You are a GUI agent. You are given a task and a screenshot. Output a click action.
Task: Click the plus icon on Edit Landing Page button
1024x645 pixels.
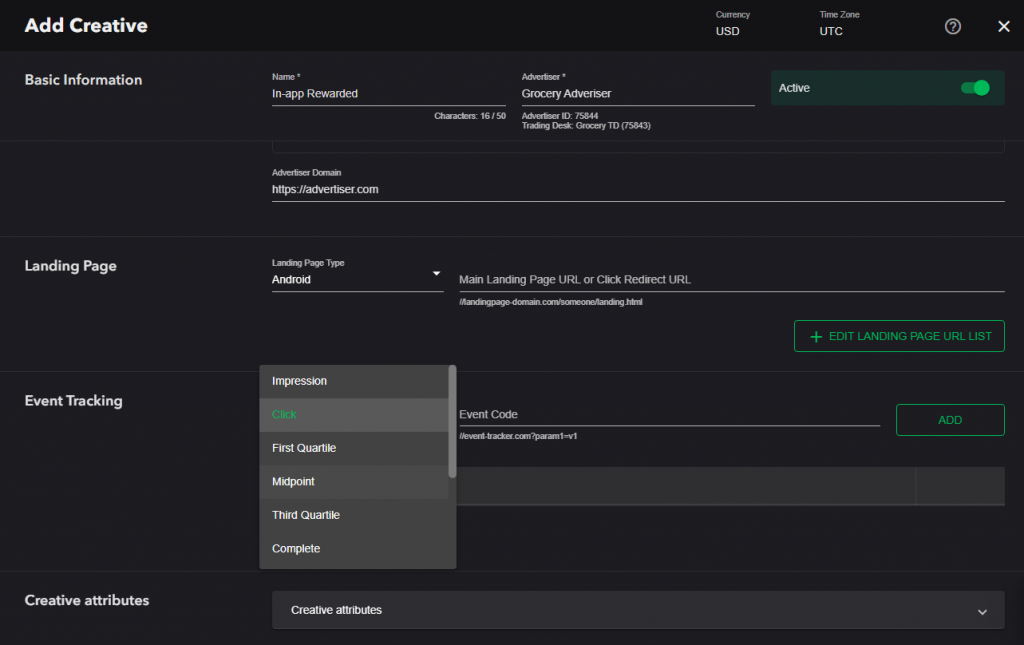point(816,337)
